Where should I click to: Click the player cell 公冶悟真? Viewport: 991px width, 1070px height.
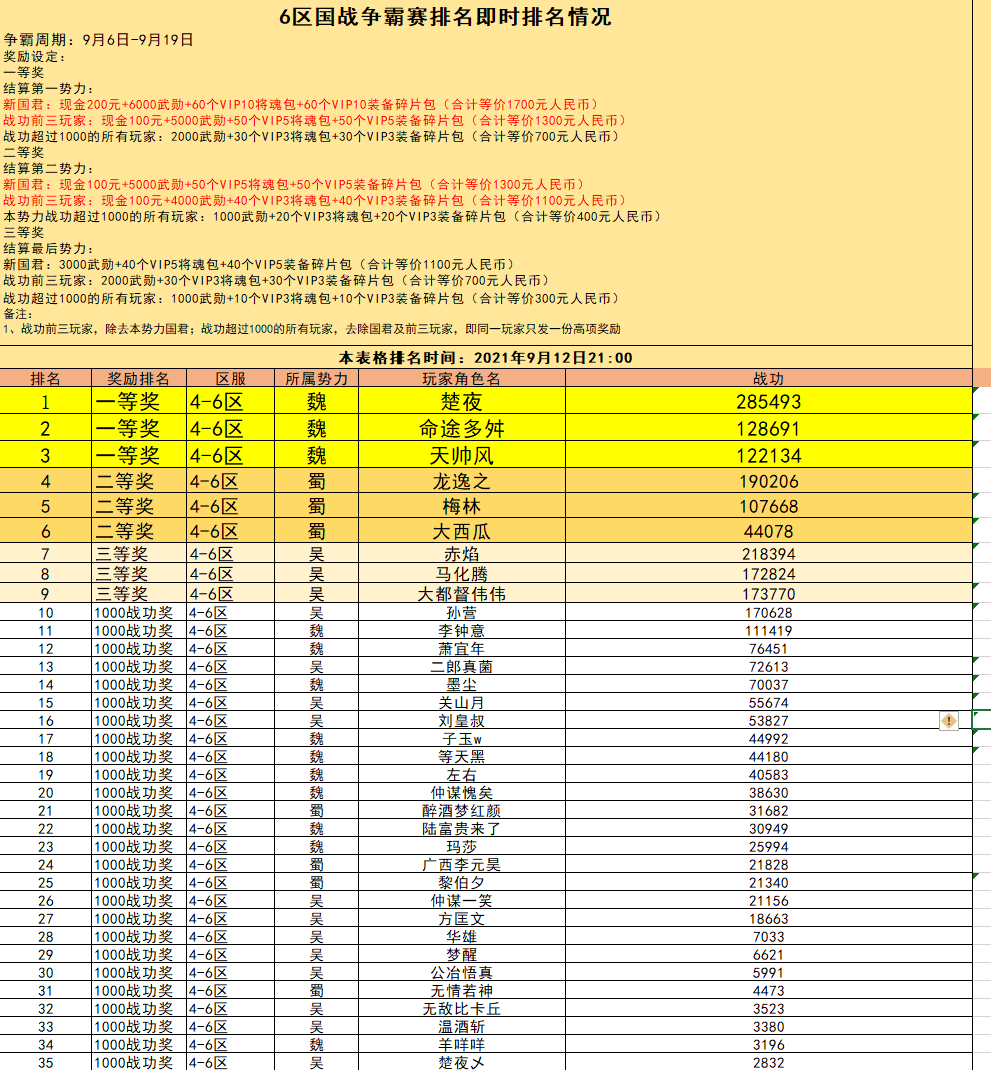462,972
